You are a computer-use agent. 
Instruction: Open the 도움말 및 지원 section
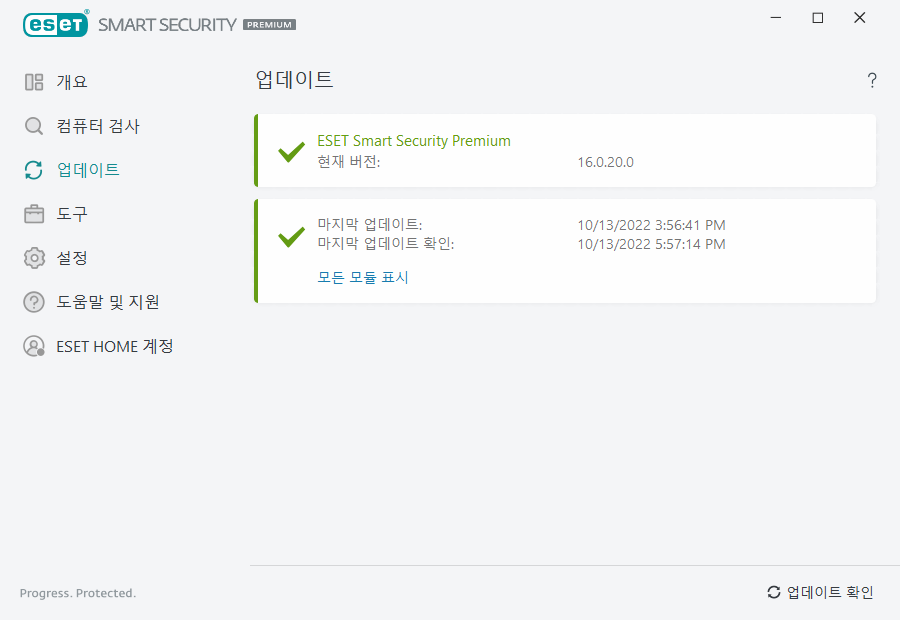click(105, 302)
